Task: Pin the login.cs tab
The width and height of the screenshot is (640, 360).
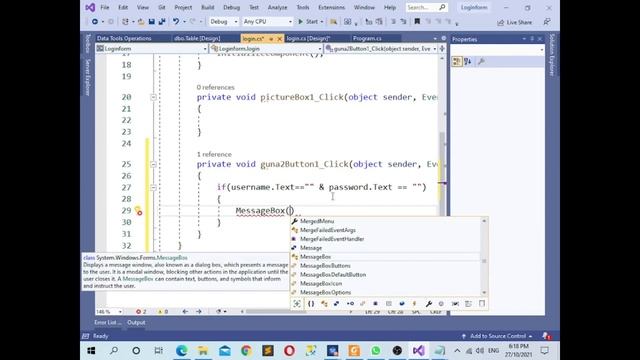Action: (x=271, y=39)
